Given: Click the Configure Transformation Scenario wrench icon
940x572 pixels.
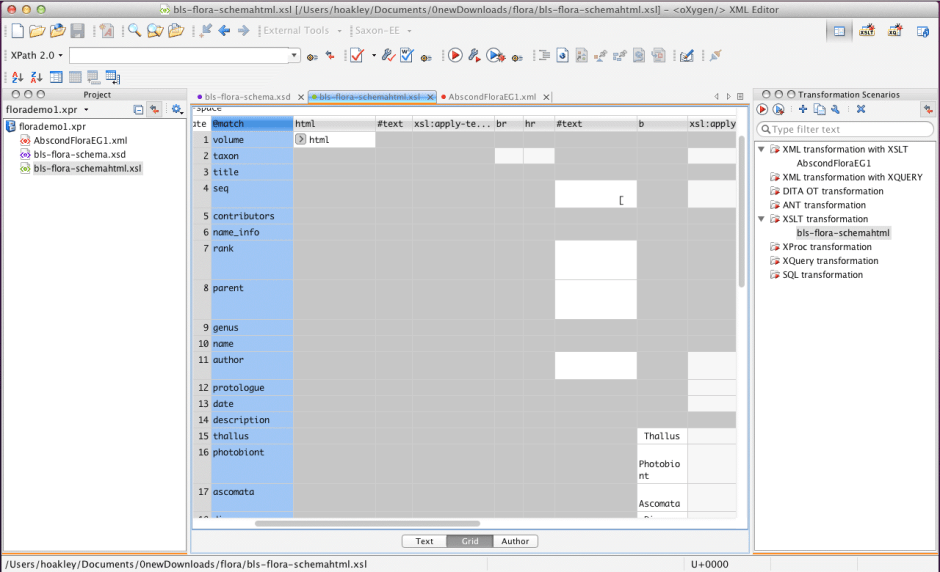Looking at the screenshot, I should [x=474, y=56].
